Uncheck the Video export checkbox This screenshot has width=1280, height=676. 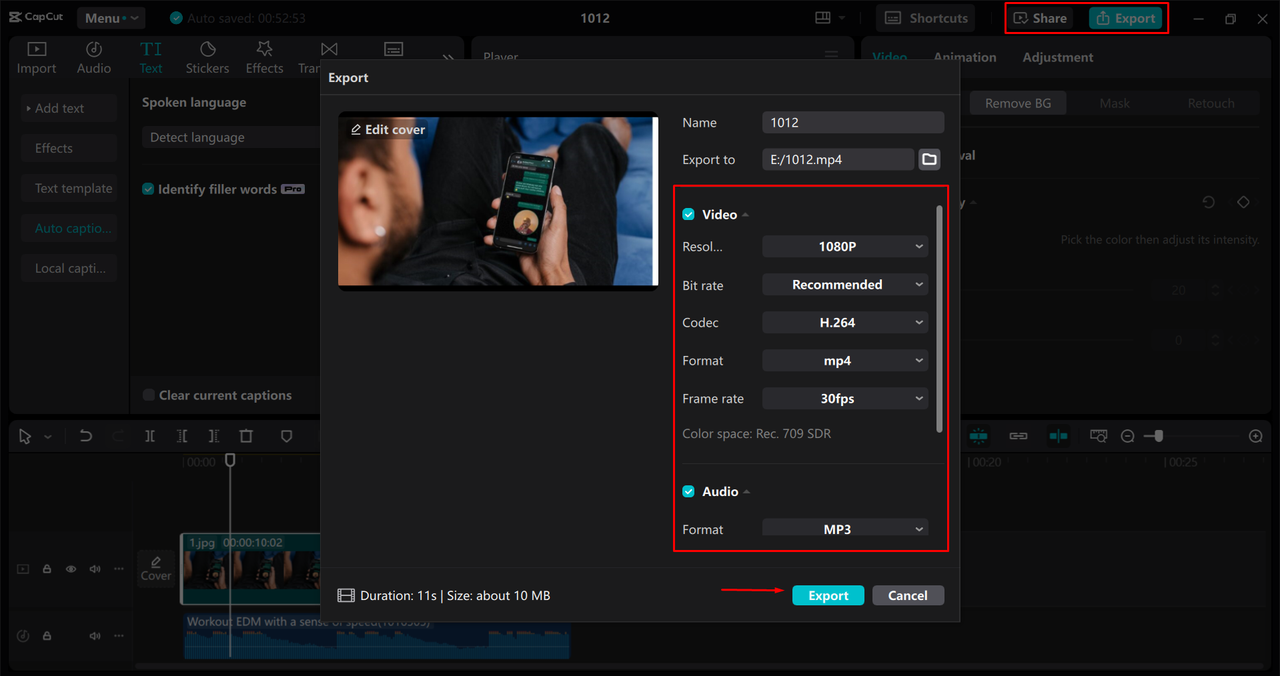[688, 214]
